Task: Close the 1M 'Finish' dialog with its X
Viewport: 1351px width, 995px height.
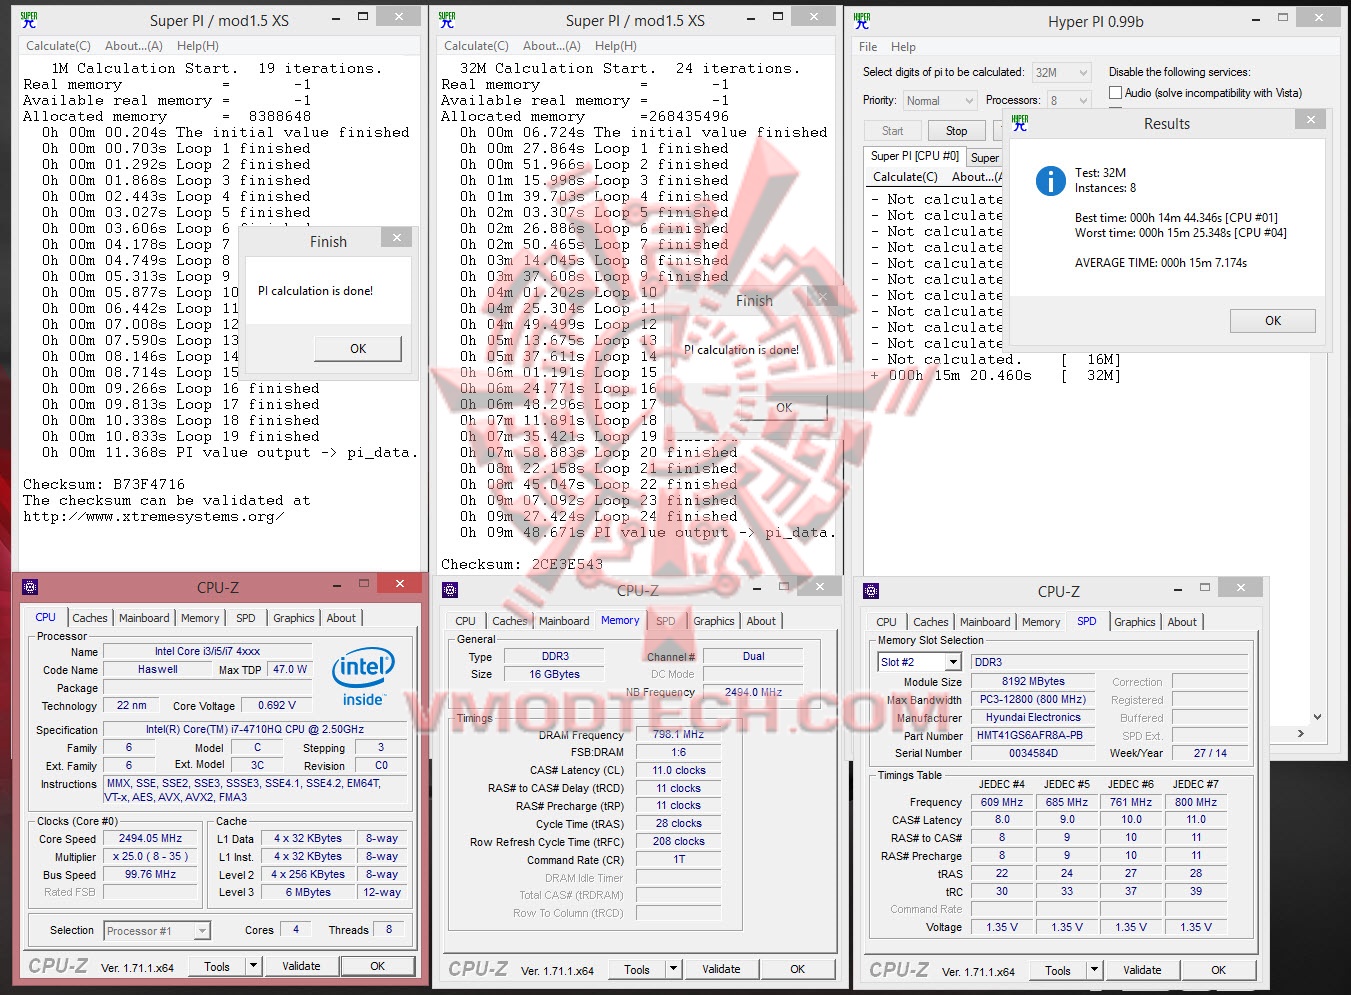Action: pyautogui.click(x=396, y=238)
